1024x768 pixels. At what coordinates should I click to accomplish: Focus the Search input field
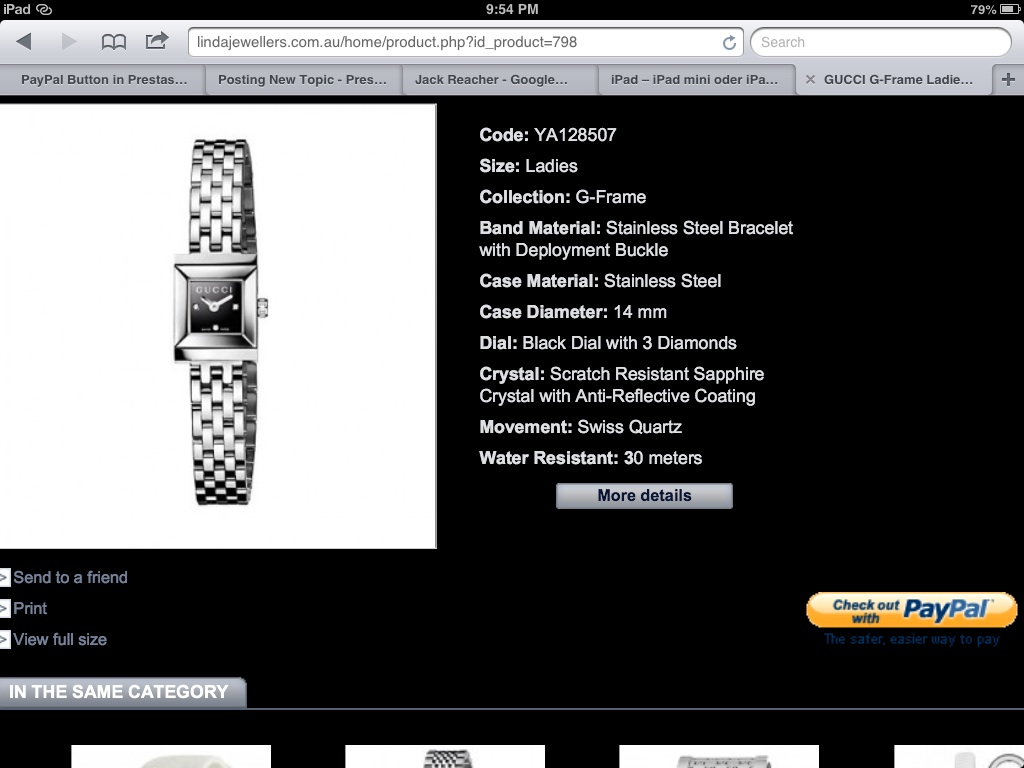tap(881, 42)
